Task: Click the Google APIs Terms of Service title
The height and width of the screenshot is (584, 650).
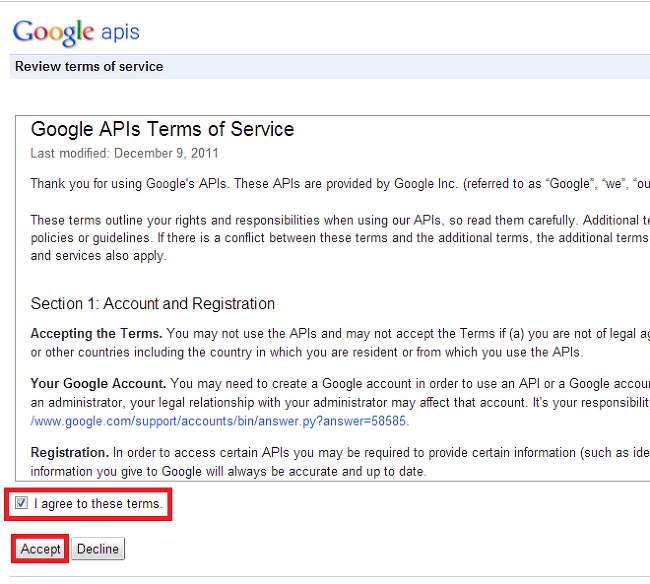Action: [x=162, y=129]
